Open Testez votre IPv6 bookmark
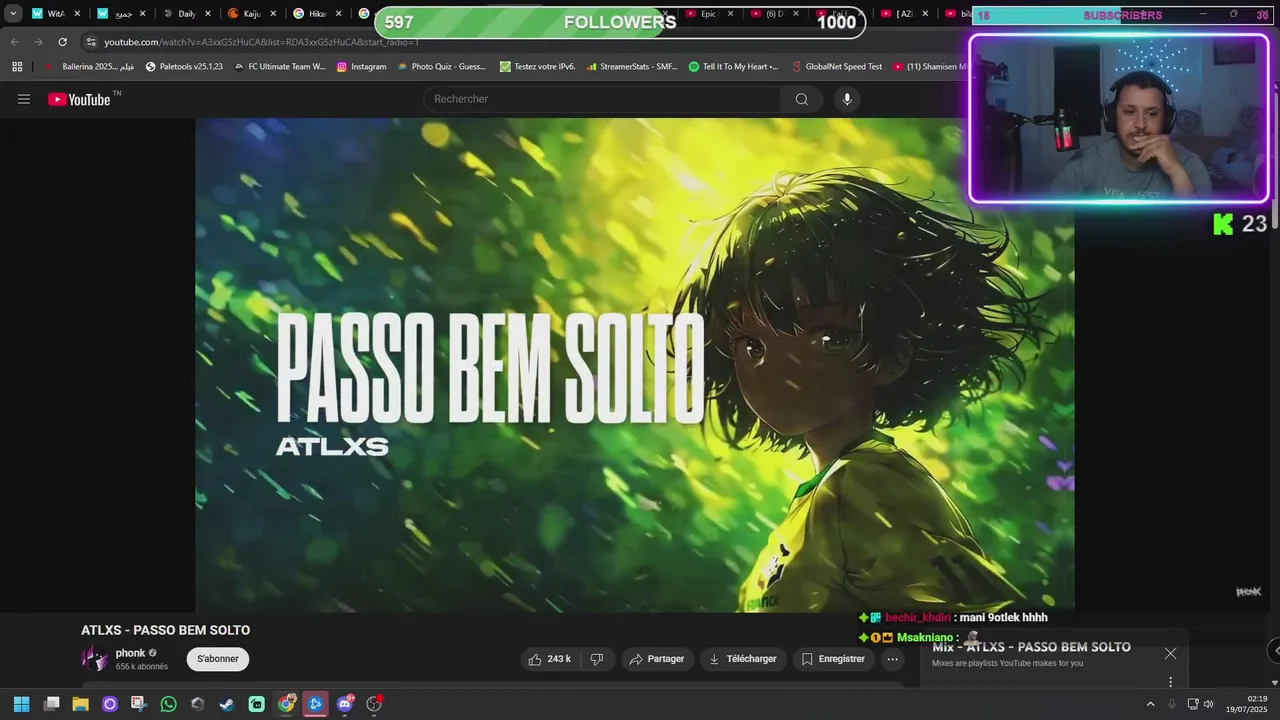 point(538,67)
